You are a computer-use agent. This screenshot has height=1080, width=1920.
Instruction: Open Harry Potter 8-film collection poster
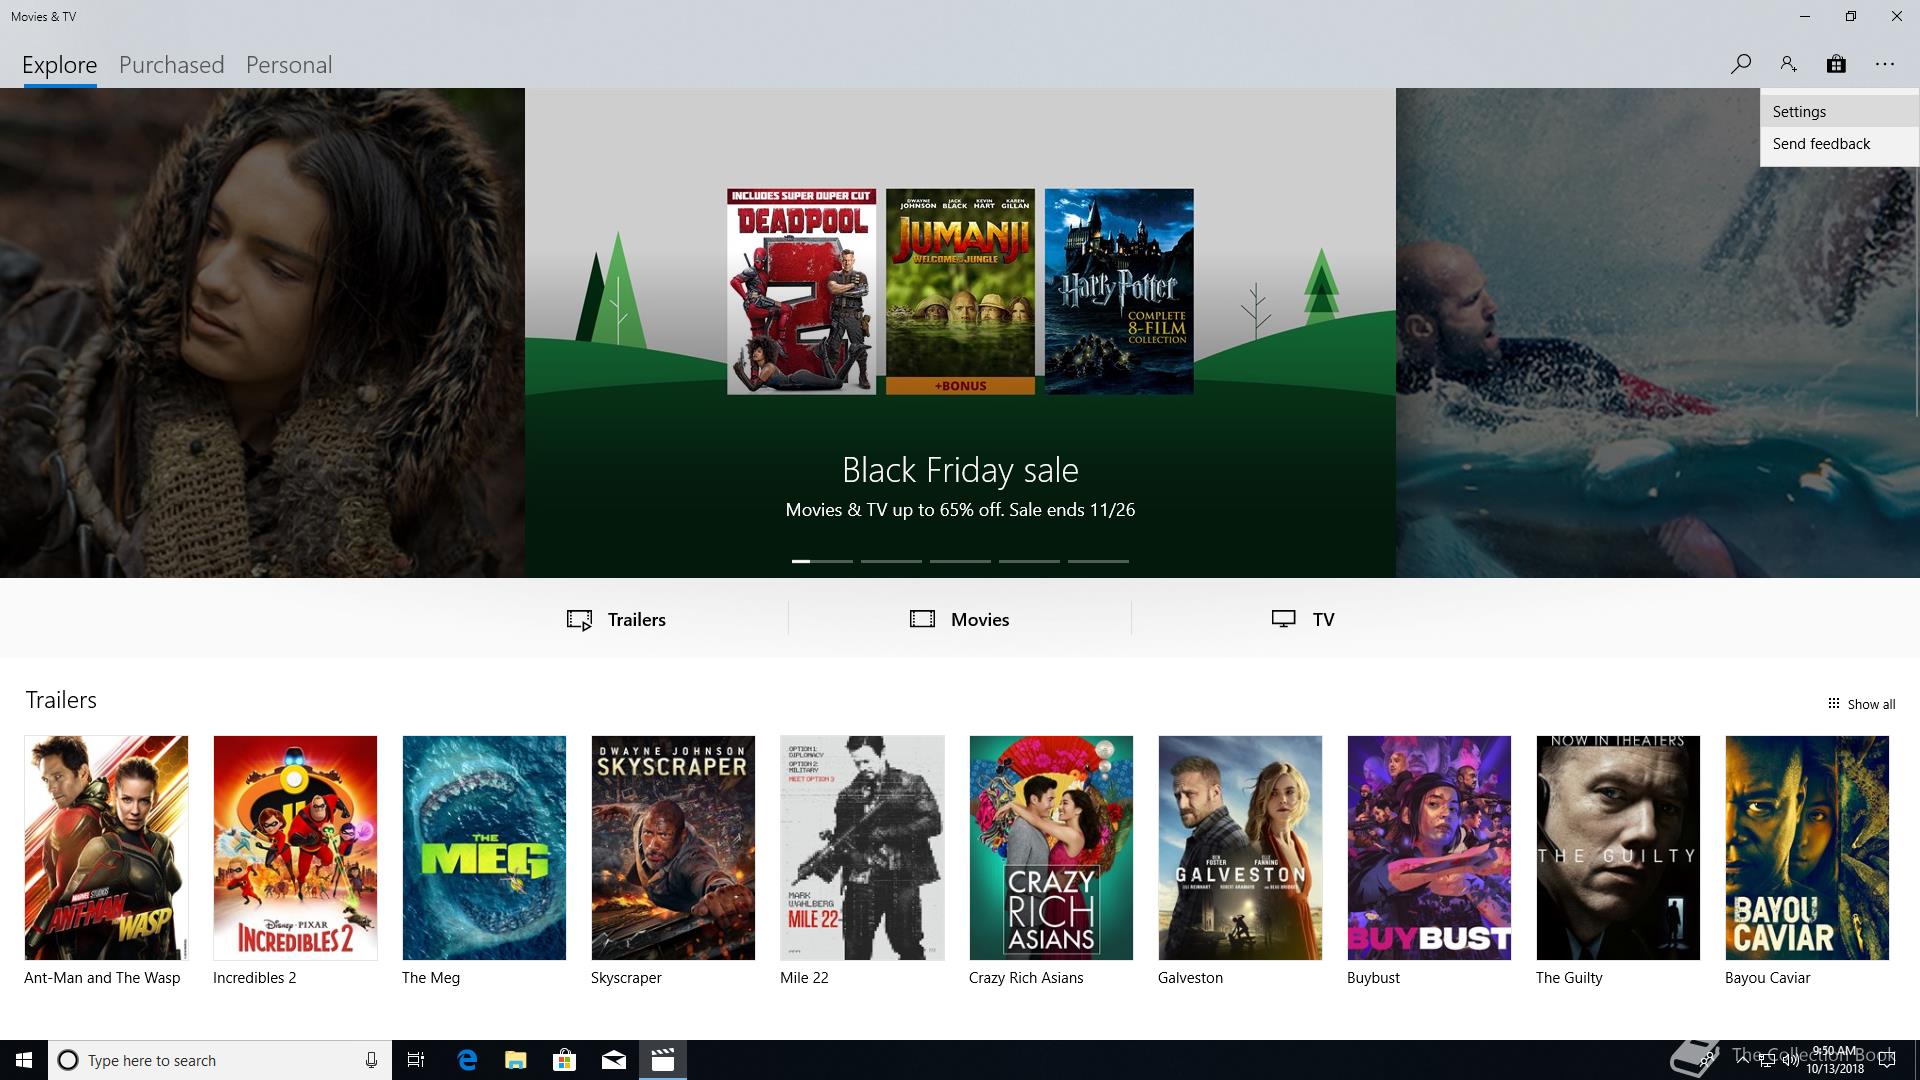[x=1119, y=291]
